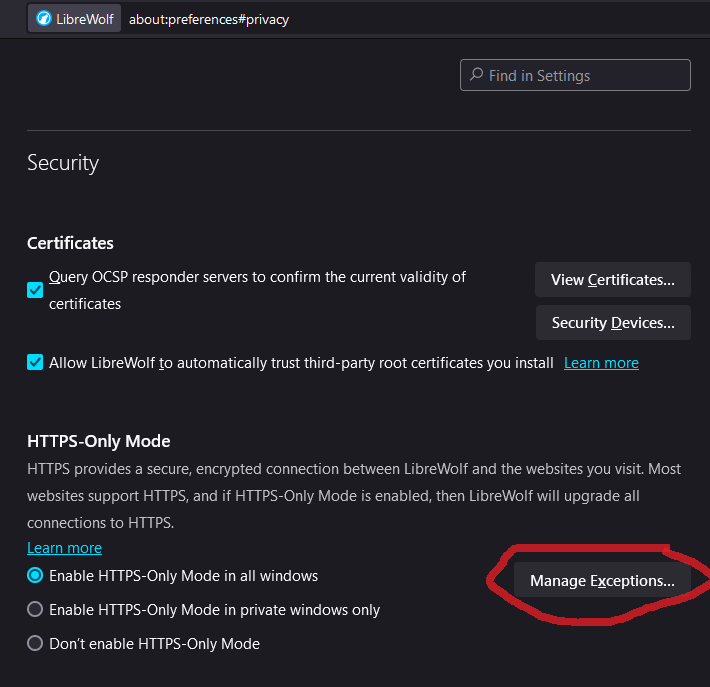Screen dimensions: 710x687
Task: Uncheck the Query OCSP responder servers checkbox
Action: click(35, 290)
